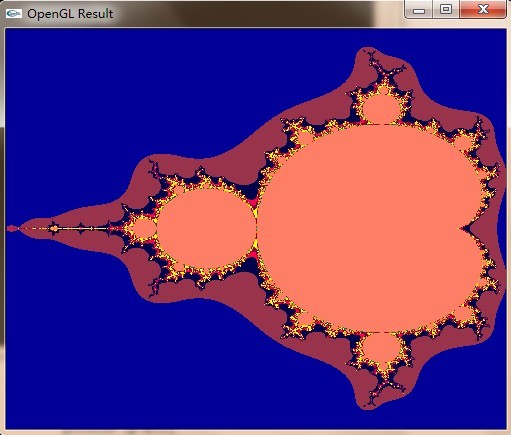Screen dimensions: 511x435
Task: Maximize the OpenGL Result window
Action: pos(446,9)
